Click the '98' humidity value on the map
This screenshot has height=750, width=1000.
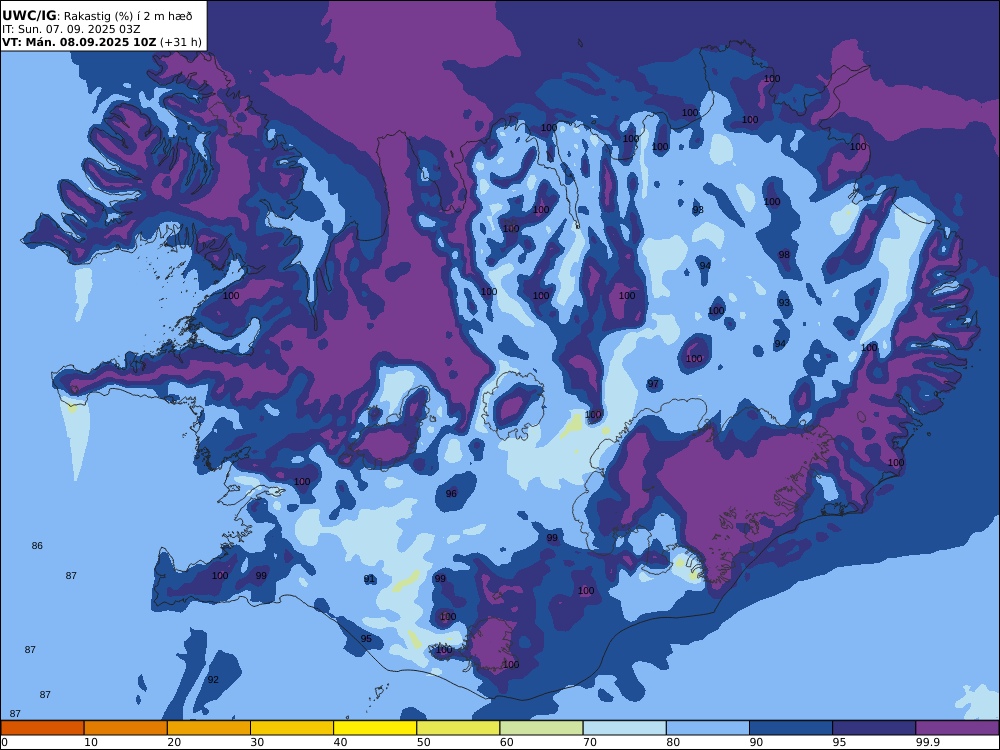click(784, 254)
